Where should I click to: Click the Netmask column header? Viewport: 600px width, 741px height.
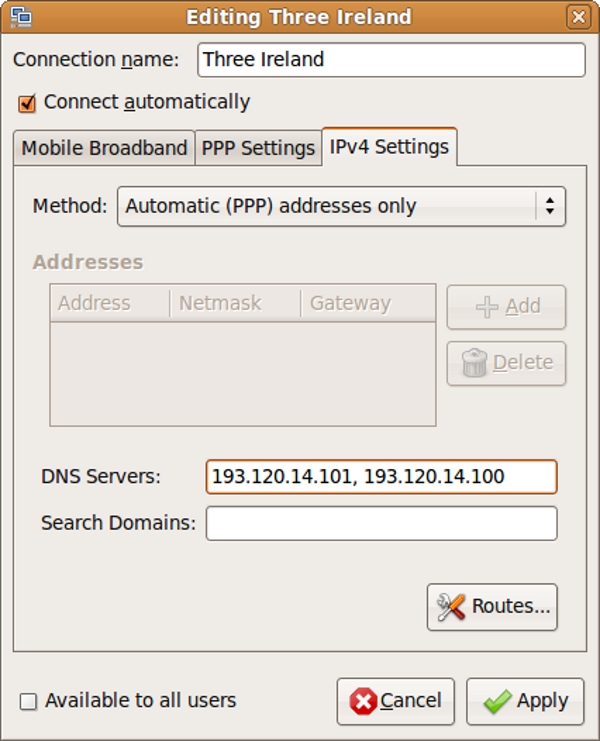click(235, 303)
